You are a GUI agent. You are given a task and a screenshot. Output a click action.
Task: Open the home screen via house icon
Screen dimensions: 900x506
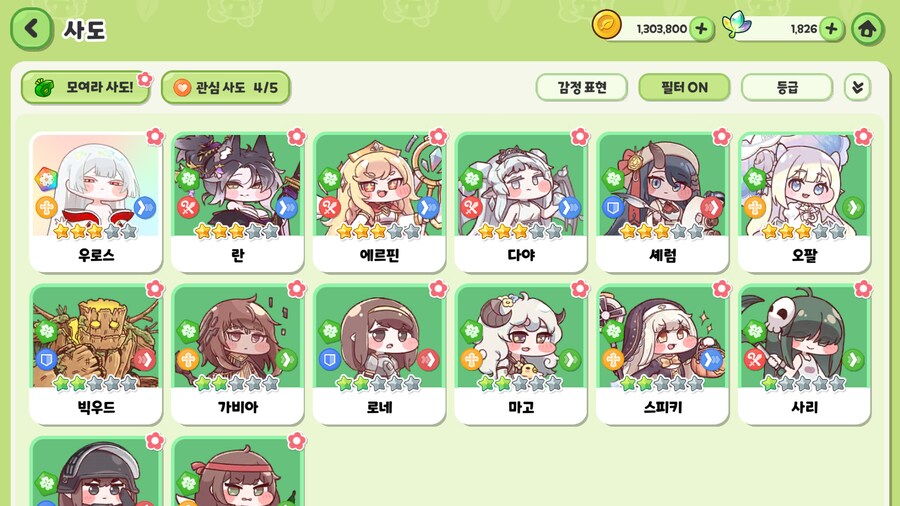click(x=867, y=29)
